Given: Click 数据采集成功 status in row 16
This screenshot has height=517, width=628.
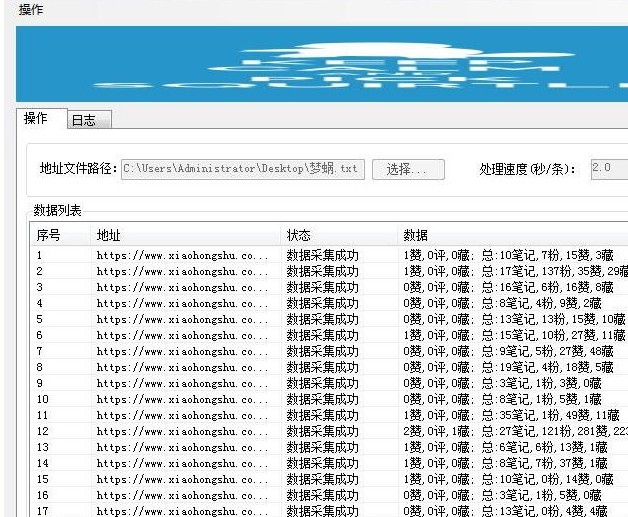Looking at the screenshot, I should click(x=322, y=495).
